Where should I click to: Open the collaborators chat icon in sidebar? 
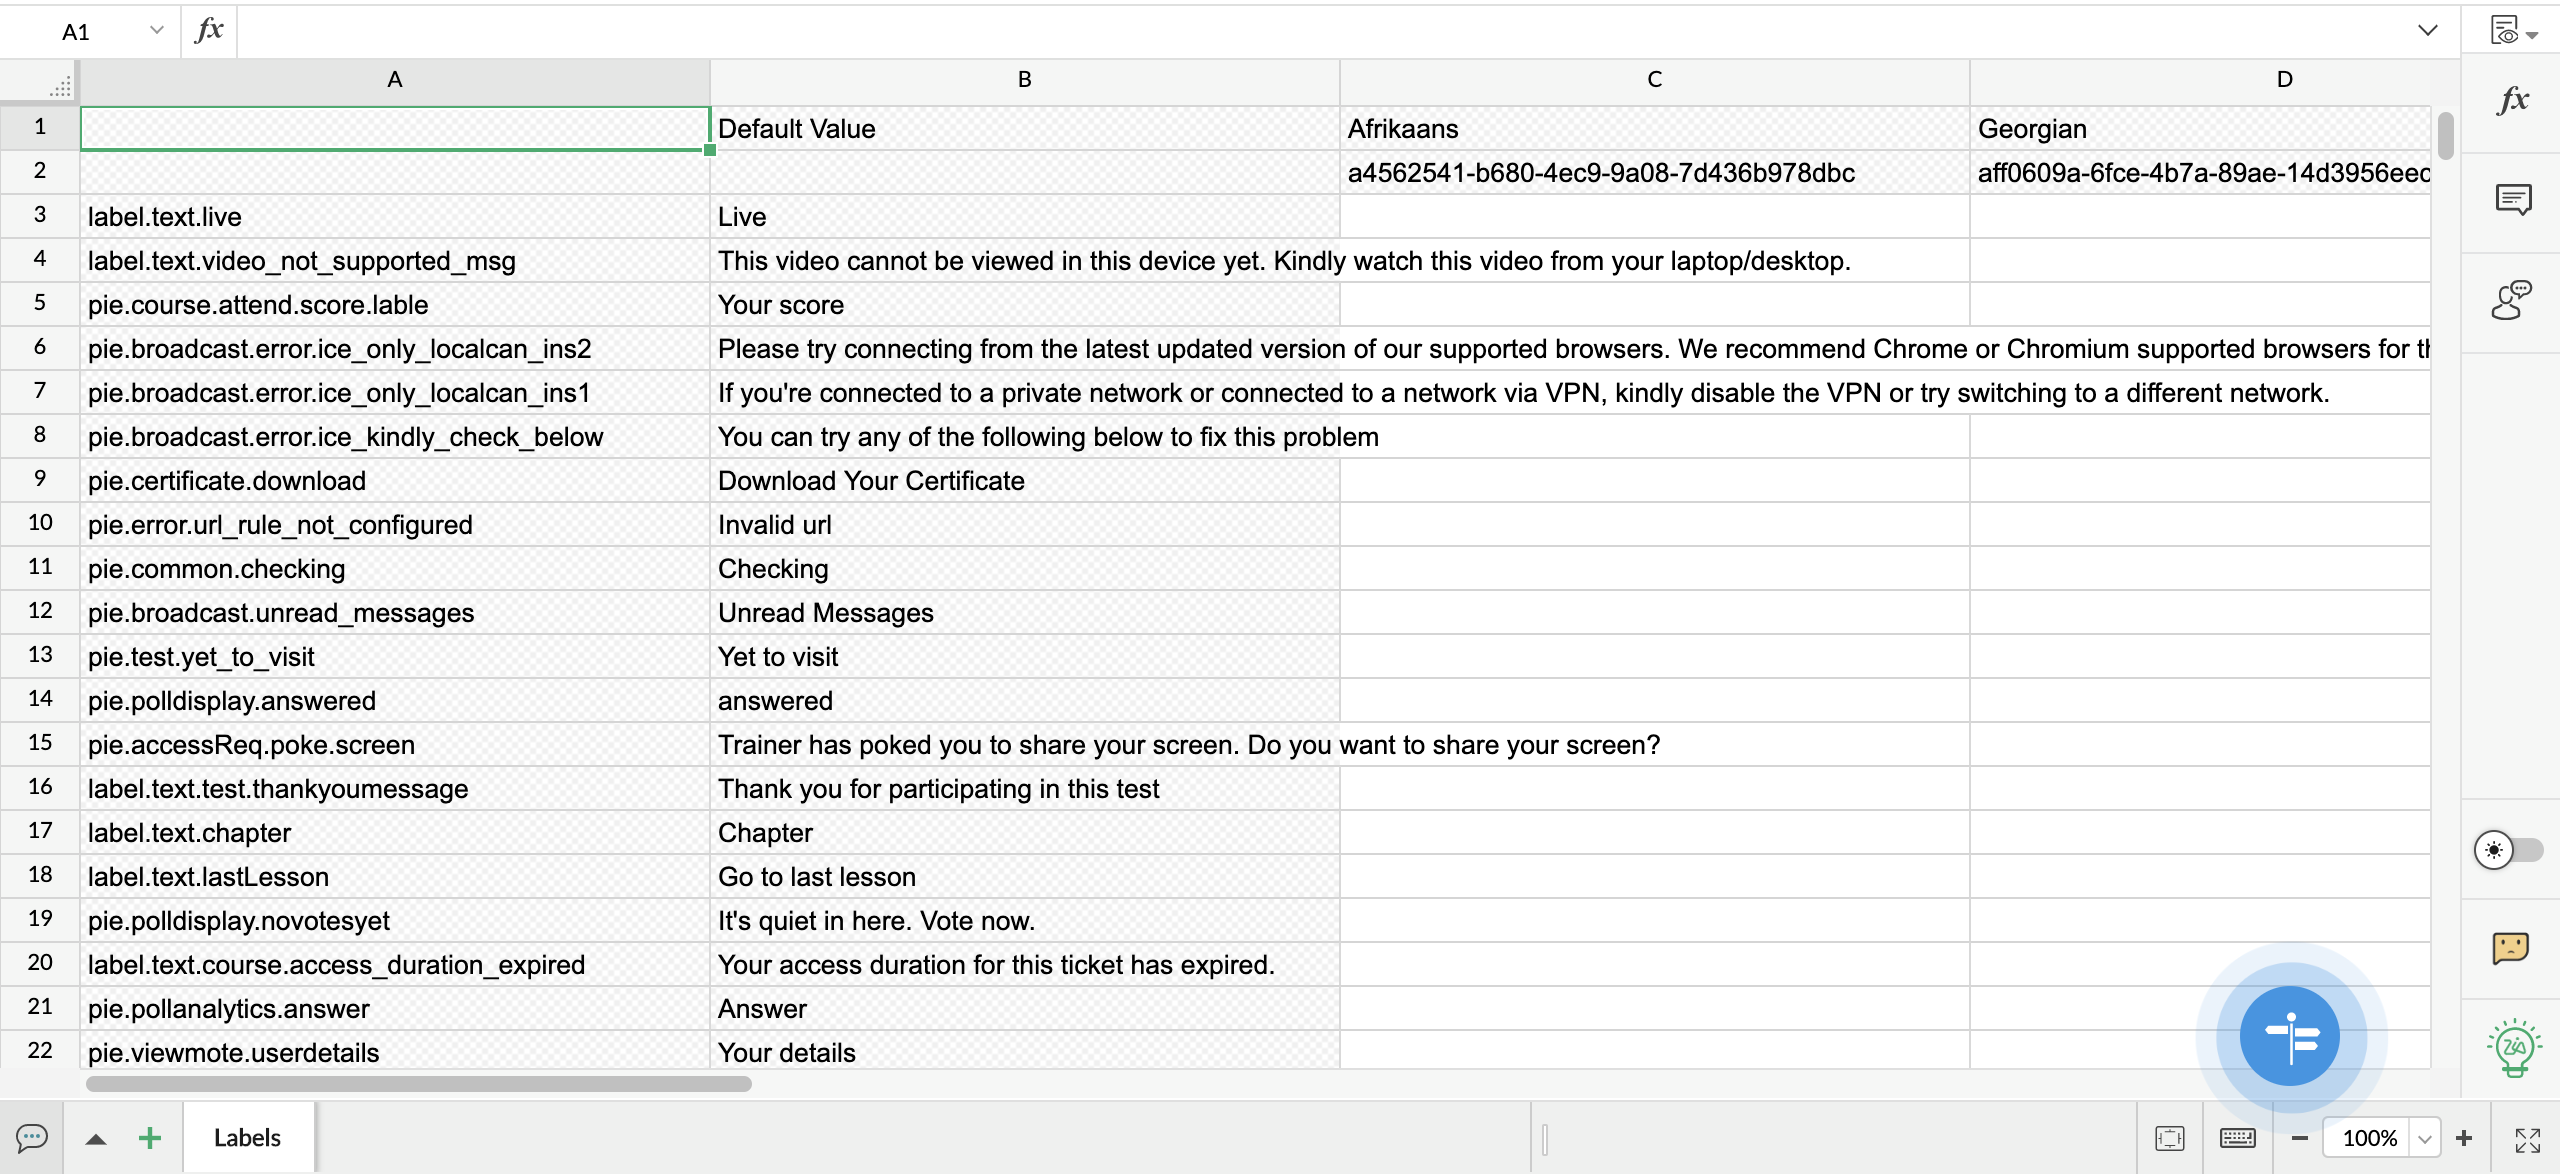(x=2512, y=300)
